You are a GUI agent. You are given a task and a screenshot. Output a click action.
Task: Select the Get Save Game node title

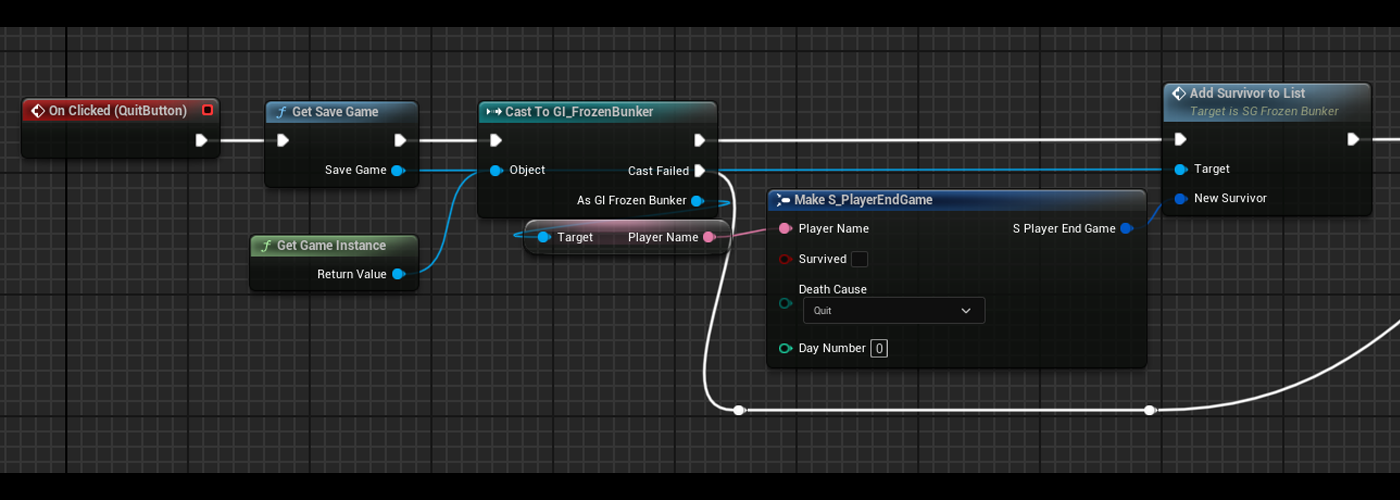[334, 112]
